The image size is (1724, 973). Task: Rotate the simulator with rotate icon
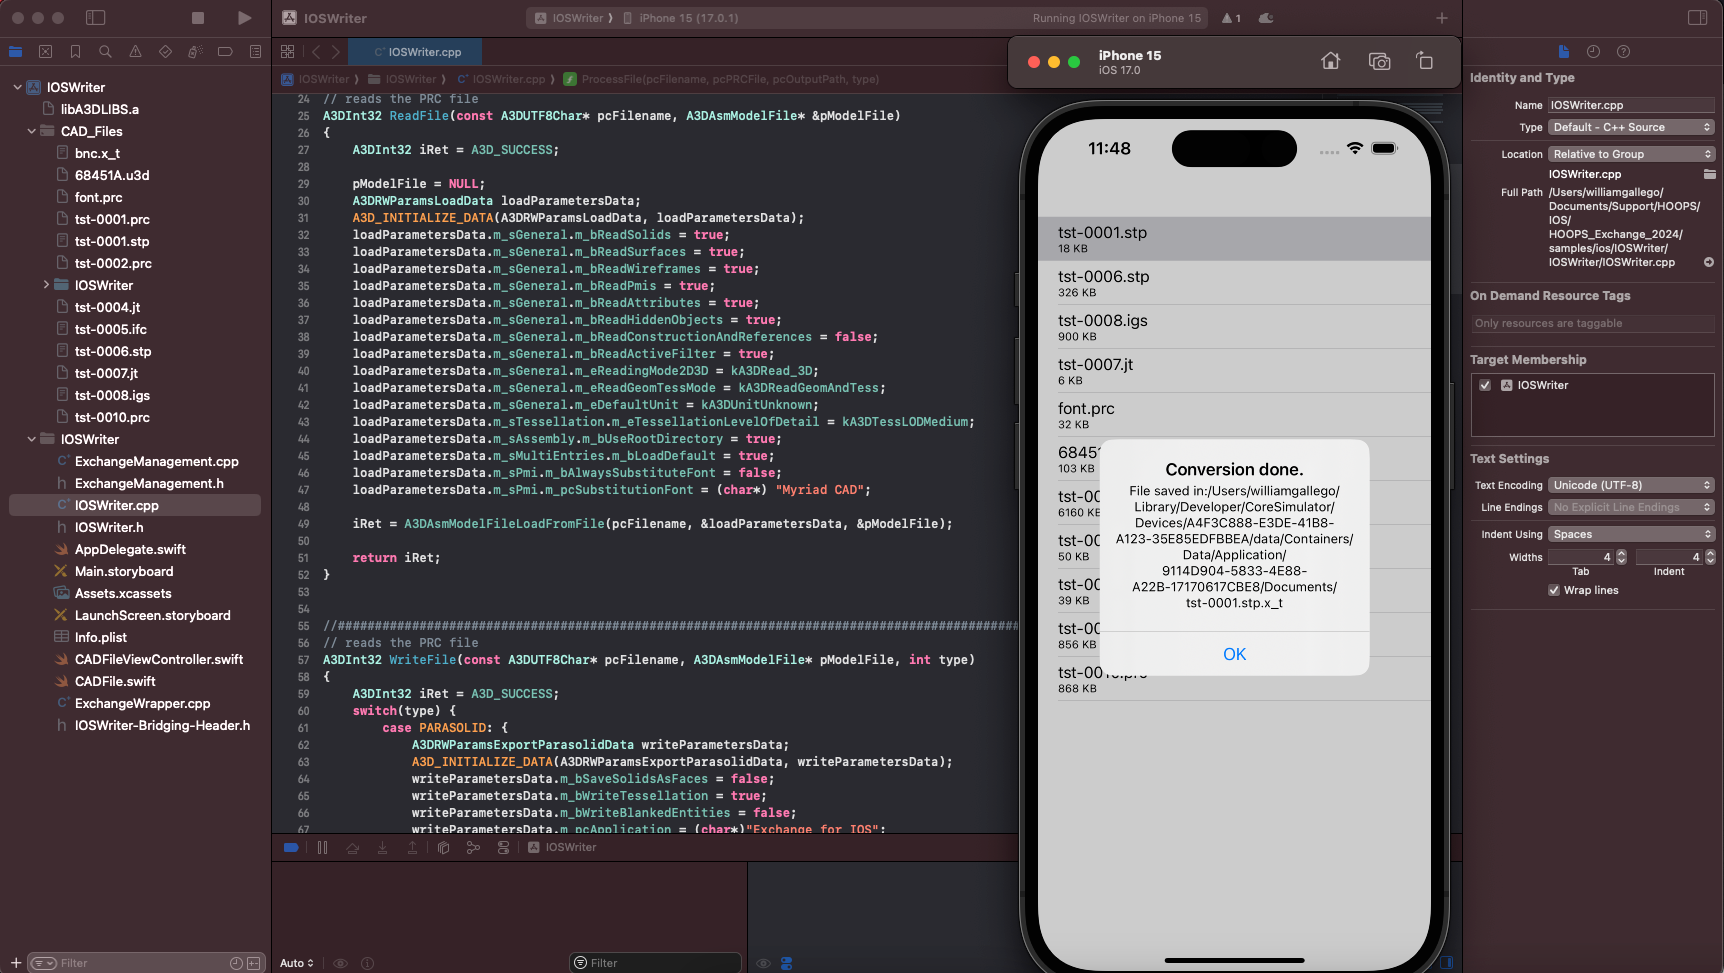1424,60
